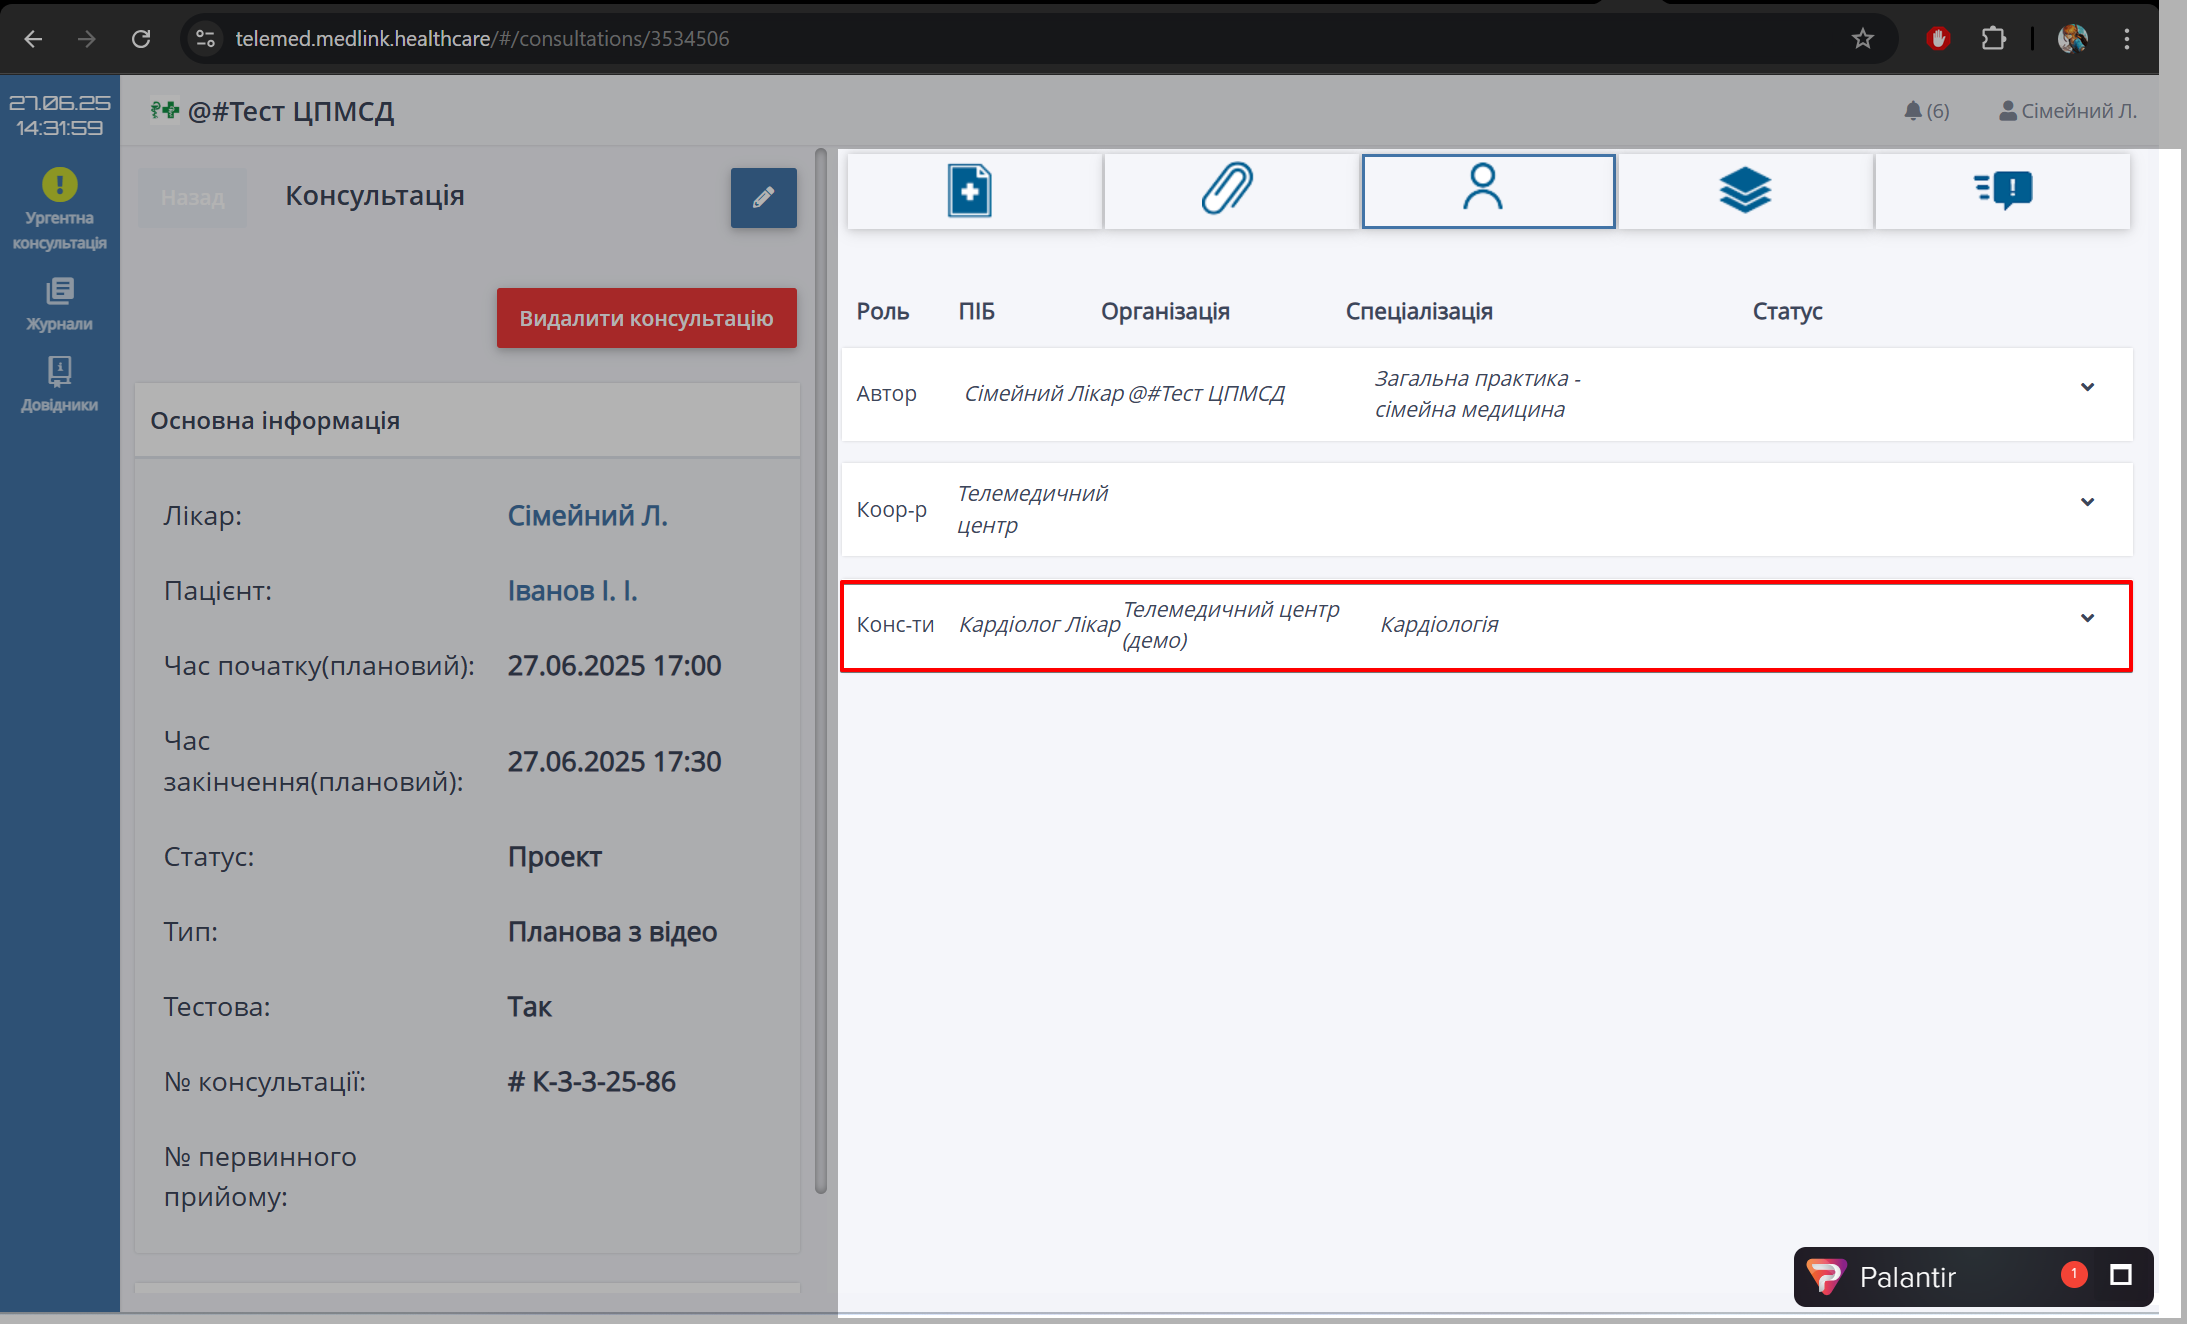Click the notifications bell icon
The width and height of the screenshot is (2187, 1324).
1913,111
